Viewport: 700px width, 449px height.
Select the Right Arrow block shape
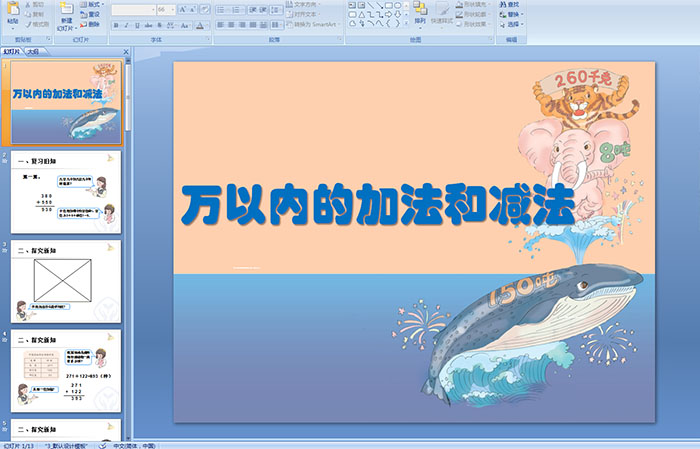[x=388, y=14]
